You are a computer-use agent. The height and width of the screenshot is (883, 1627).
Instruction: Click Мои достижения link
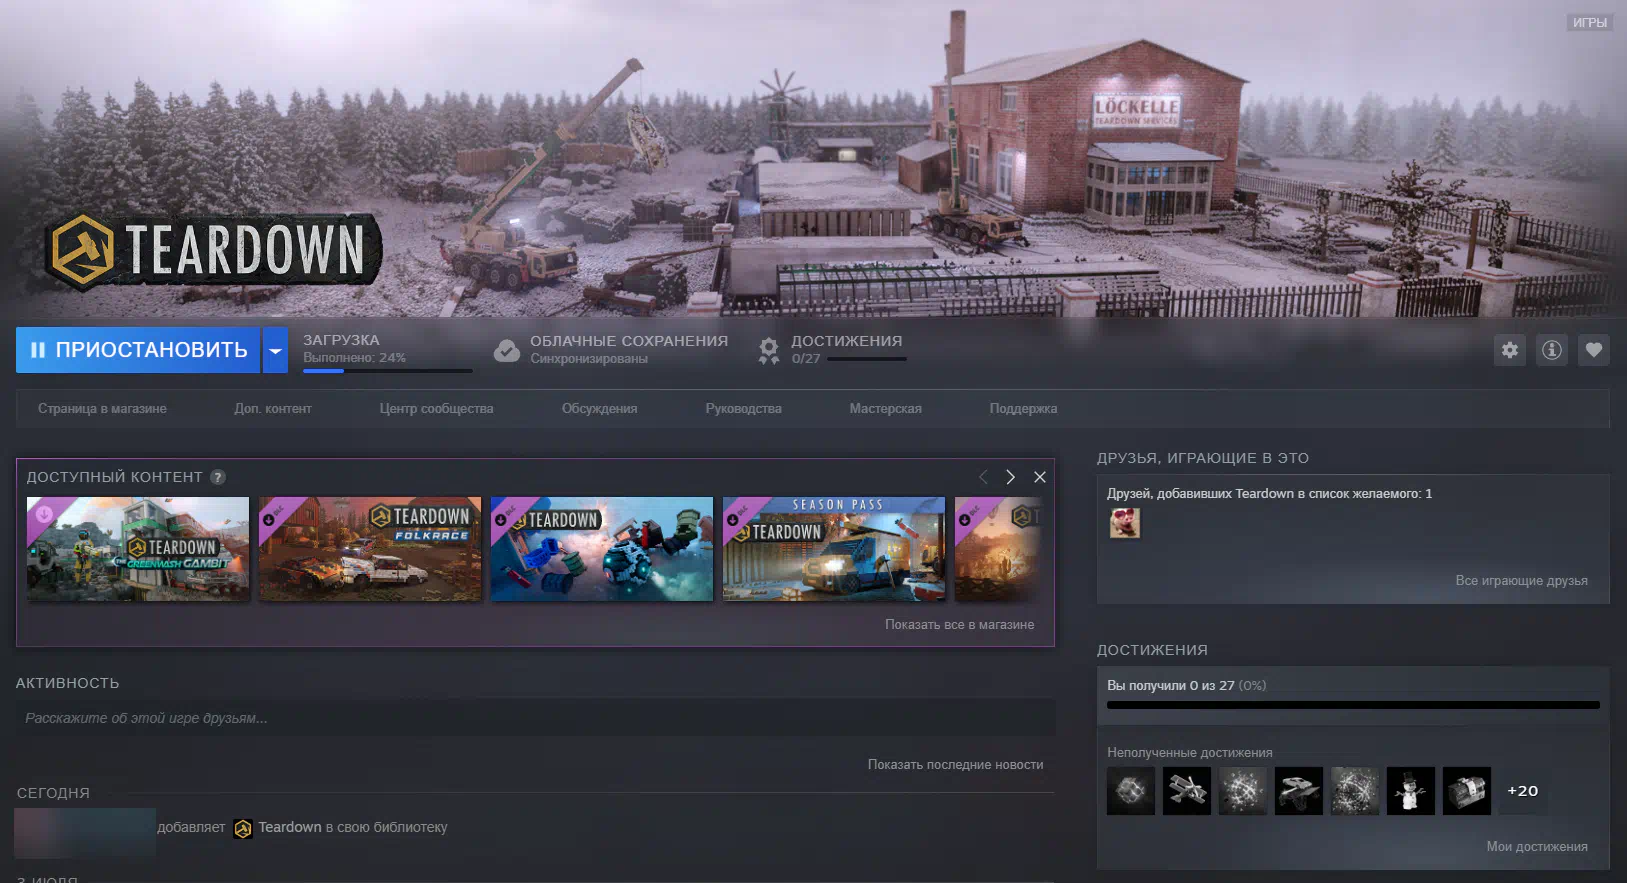1537,847
